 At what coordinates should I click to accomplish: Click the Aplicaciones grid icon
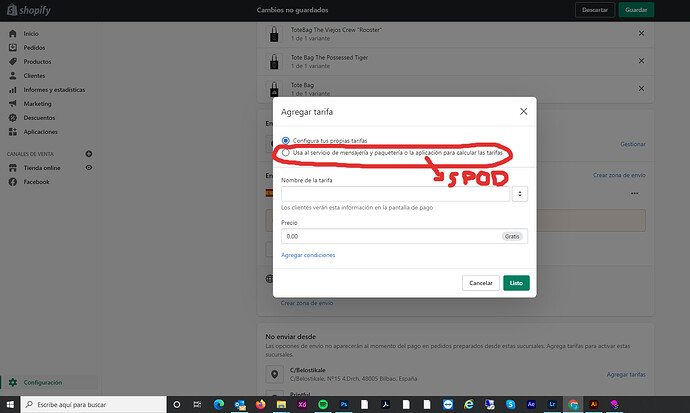click(13, 132)
